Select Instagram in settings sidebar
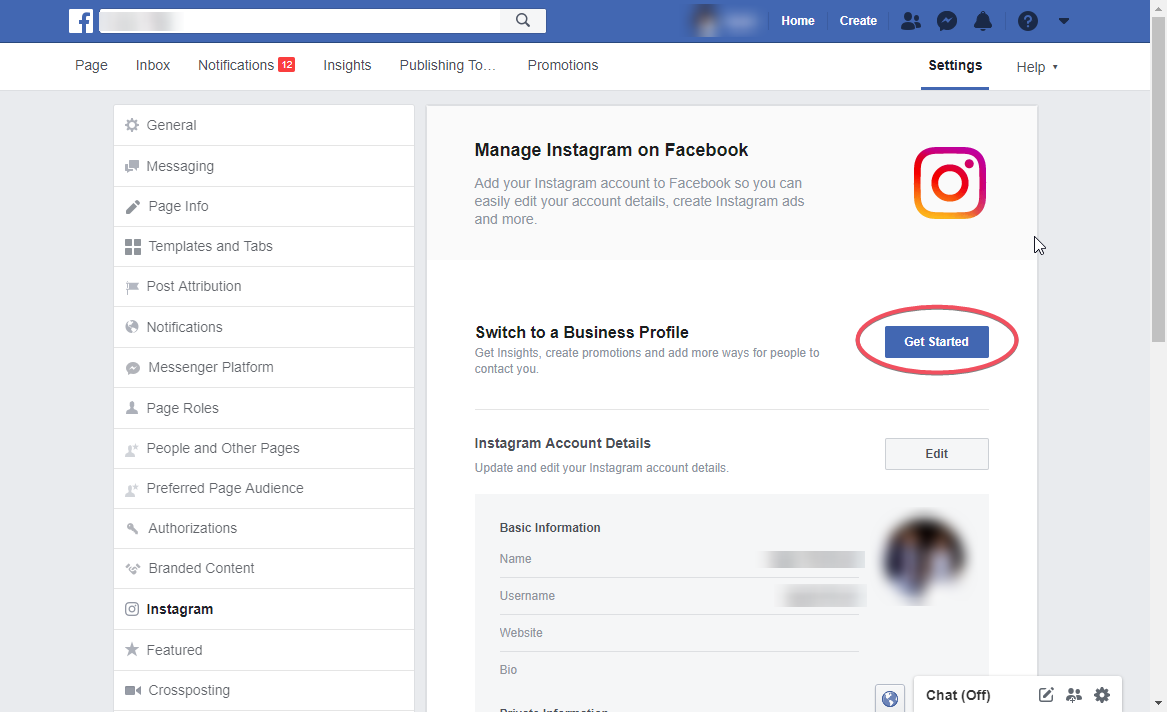The image size is (1167, 712). [x=264, y=609]
